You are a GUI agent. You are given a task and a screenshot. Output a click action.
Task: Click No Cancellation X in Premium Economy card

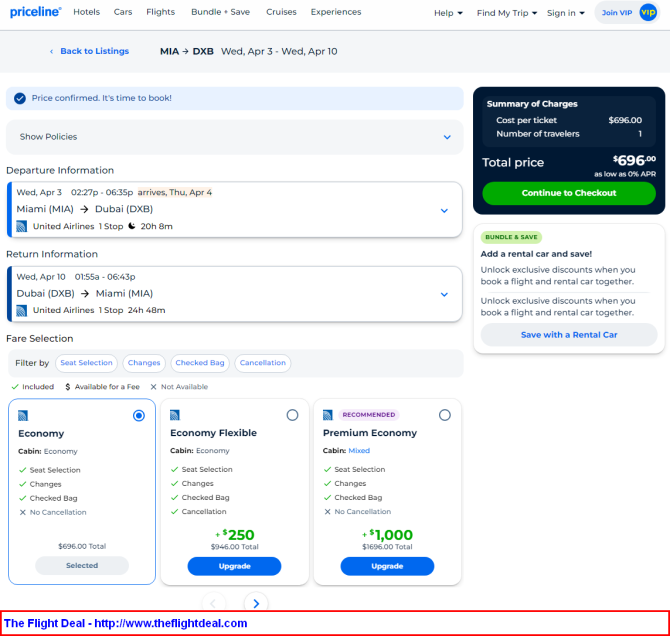point(327,512)
